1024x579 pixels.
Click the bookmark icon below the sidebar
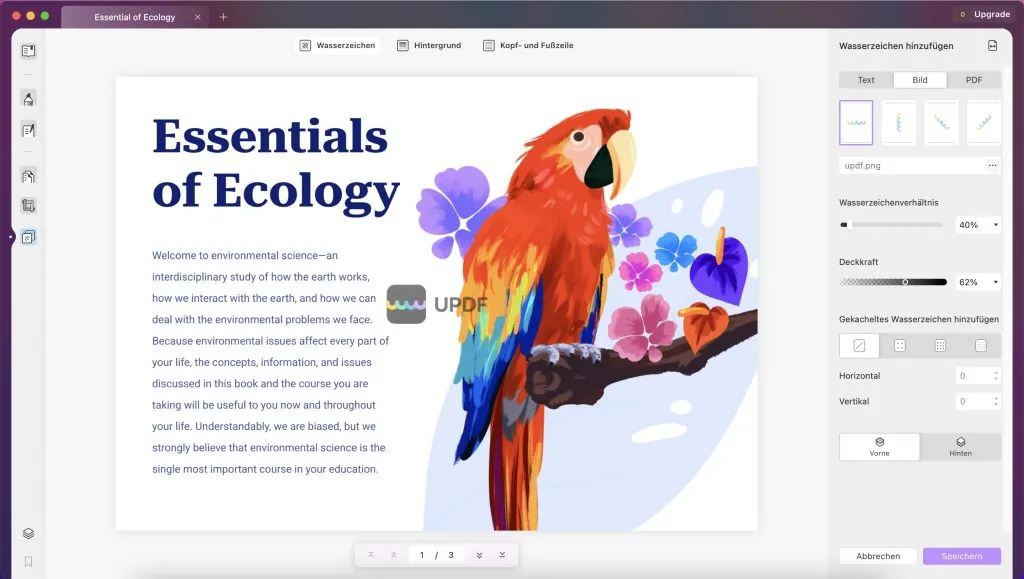click(x=28, y=559)
